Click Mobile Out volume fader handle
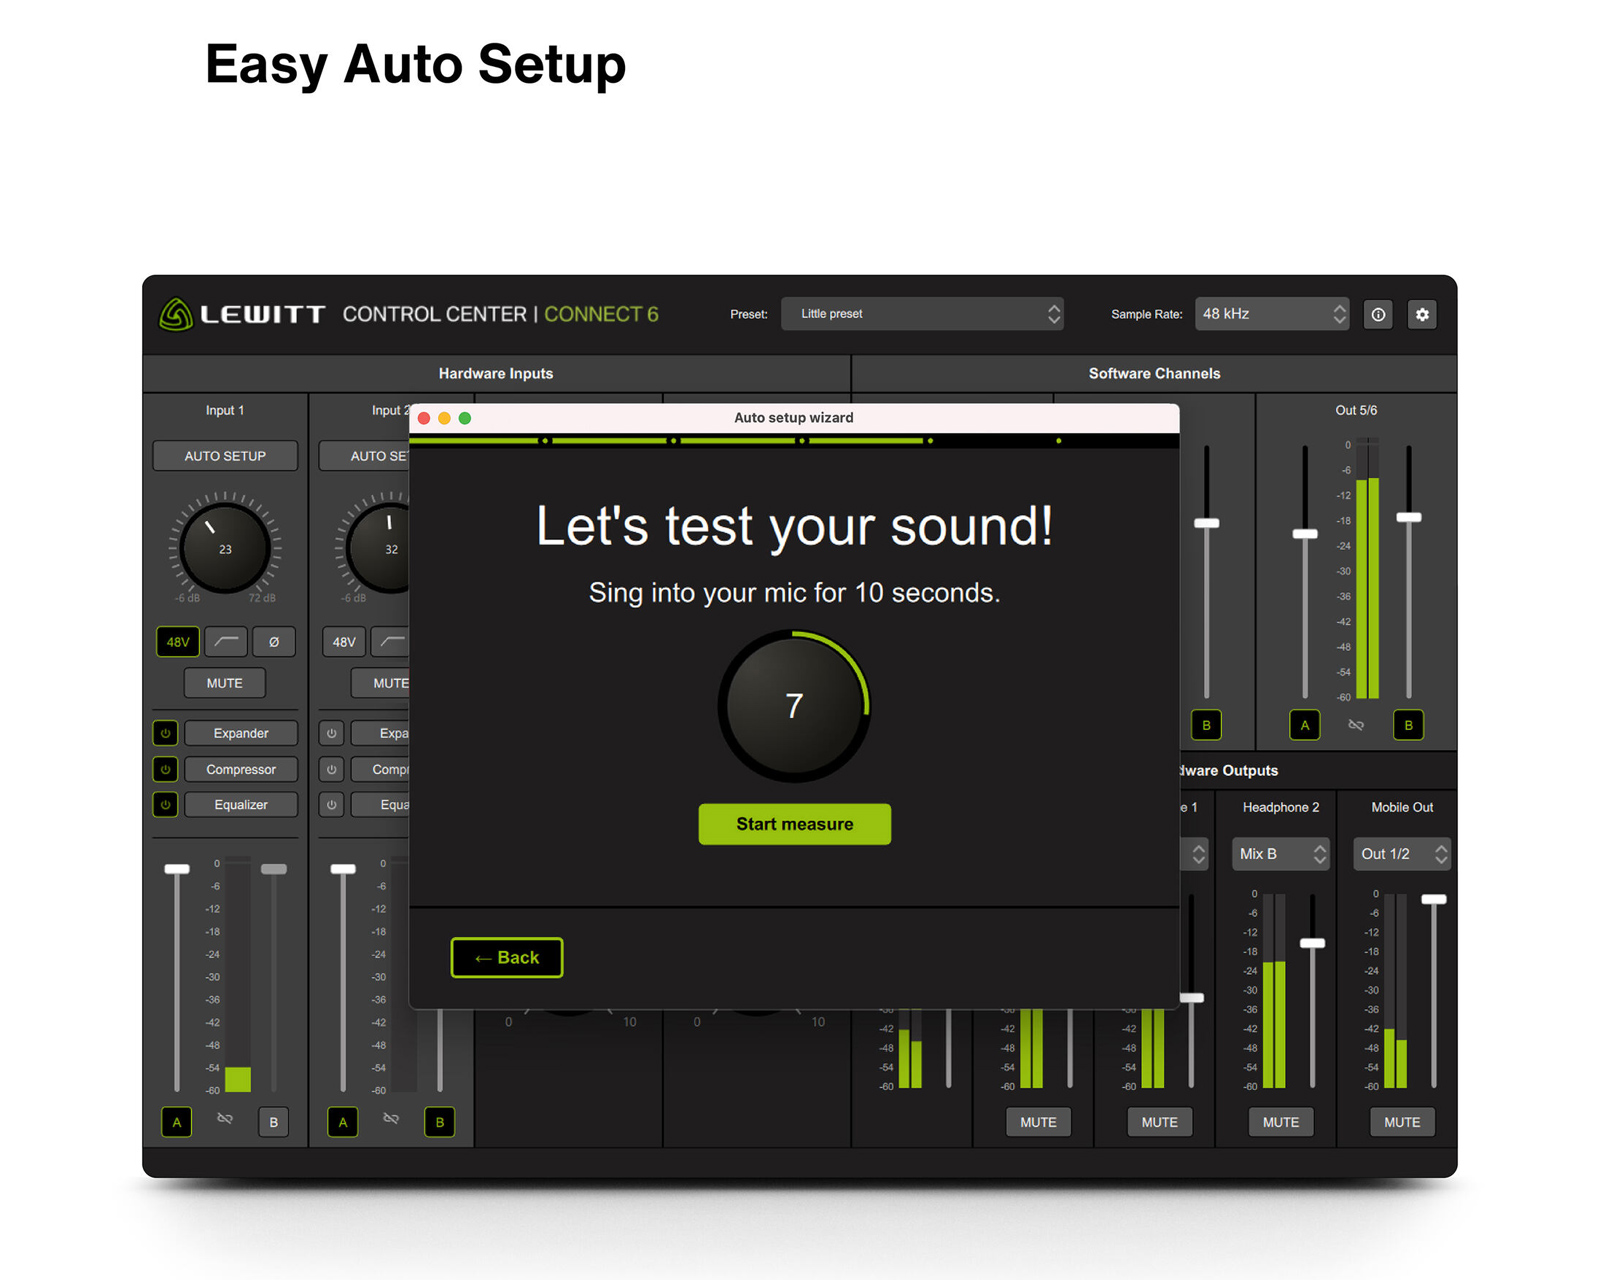This screenshot has width=1600, height=1280. (1434, 899)
